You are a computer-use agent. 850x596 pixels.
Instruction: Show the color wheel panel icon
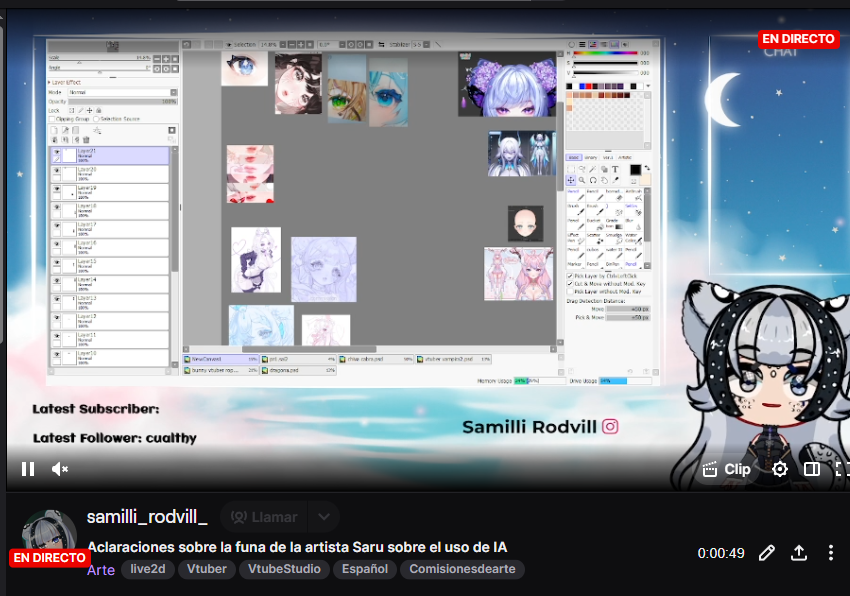point(571,44)
